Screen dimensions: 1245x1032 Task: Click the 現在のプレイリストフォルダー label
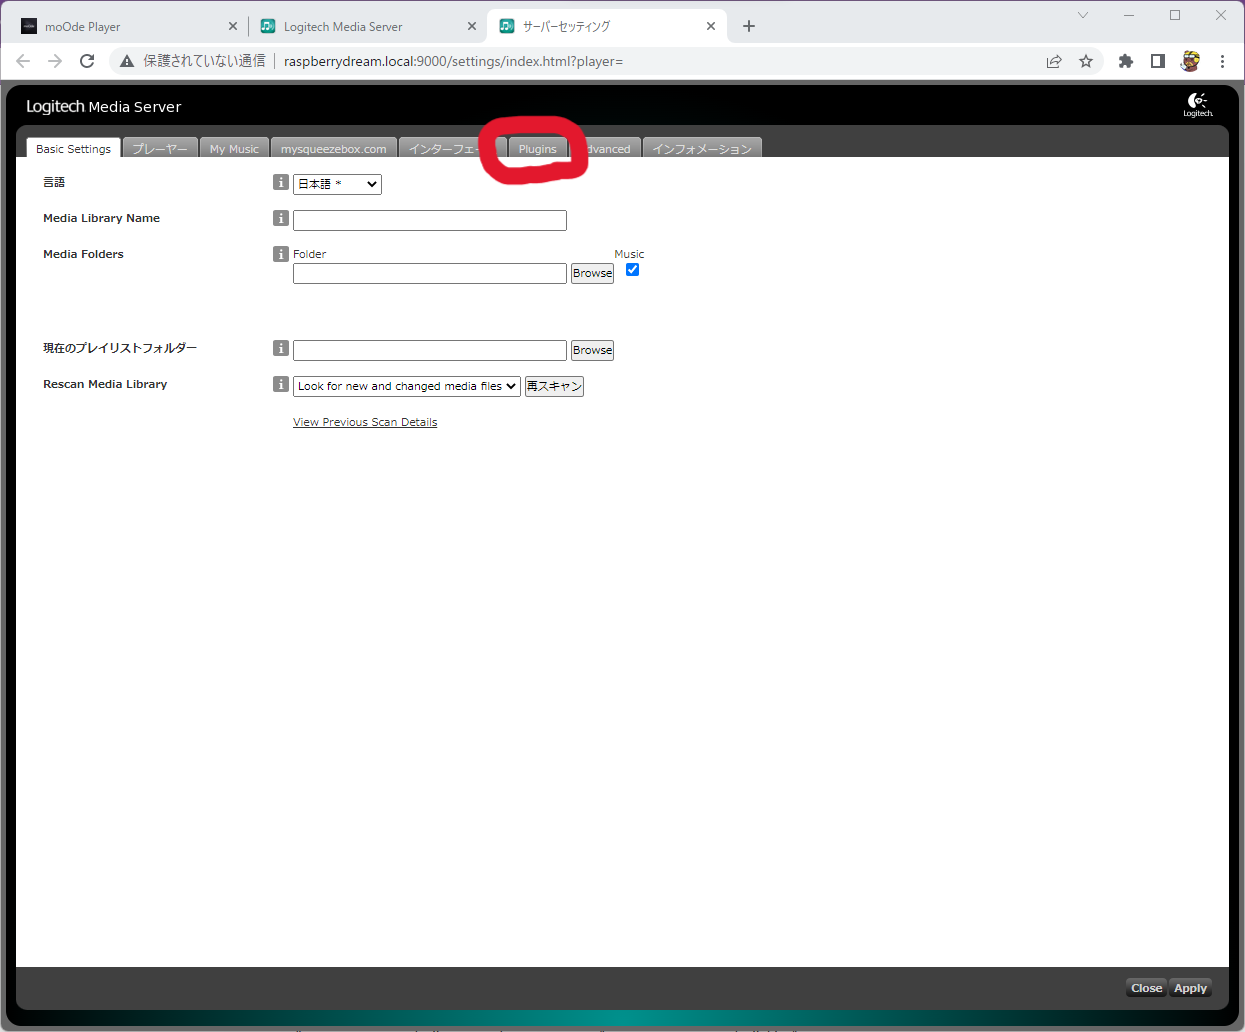[120, 348]
